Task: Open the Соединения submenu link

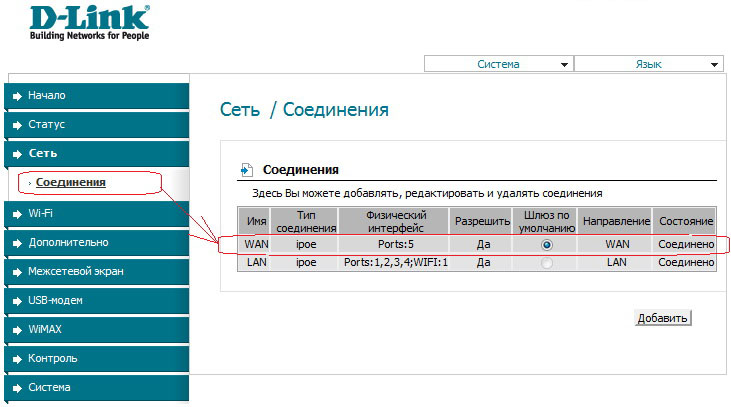Action: pos(71,182)
